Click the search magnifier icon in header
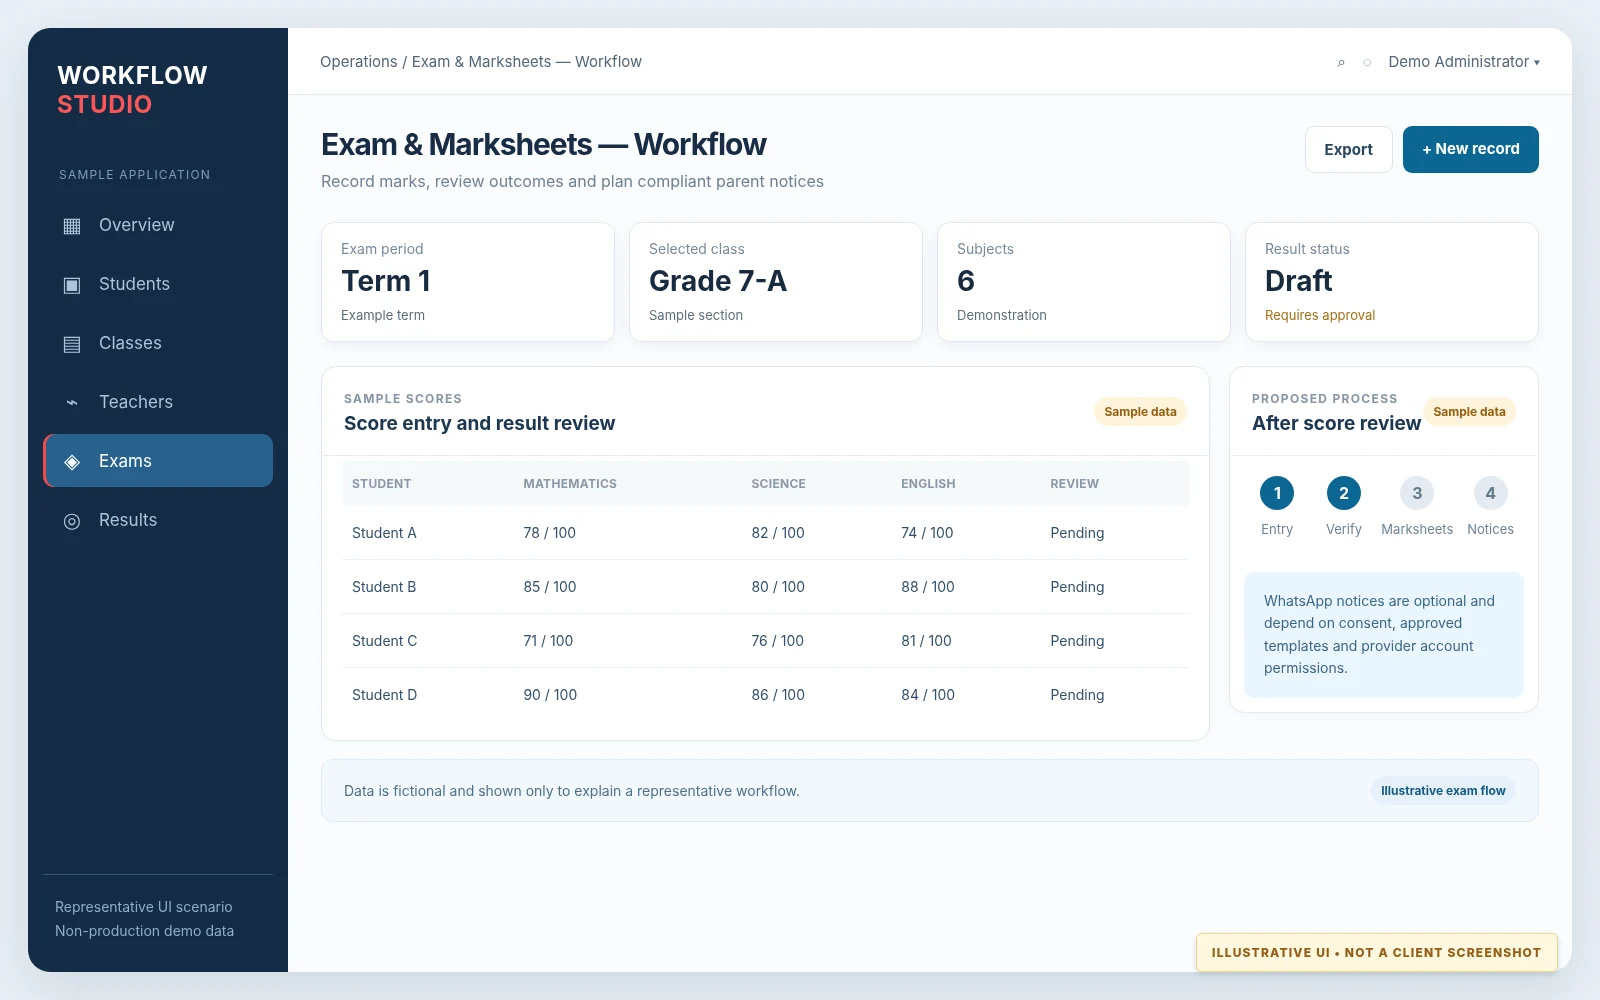The image size is (1600, 1000). tap(1341, 62)
